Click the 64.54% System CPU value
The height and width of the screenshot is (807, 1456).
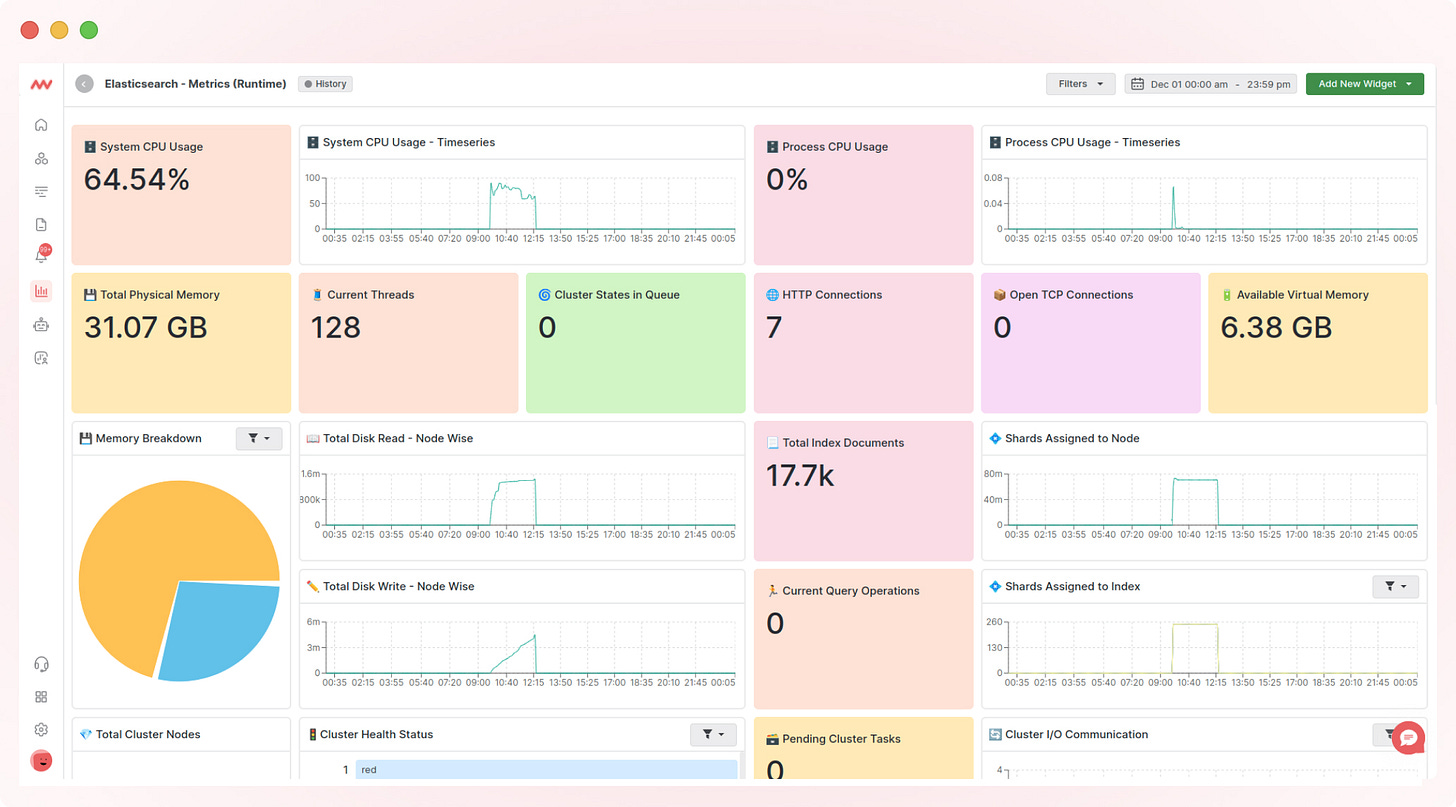(137, 180)
